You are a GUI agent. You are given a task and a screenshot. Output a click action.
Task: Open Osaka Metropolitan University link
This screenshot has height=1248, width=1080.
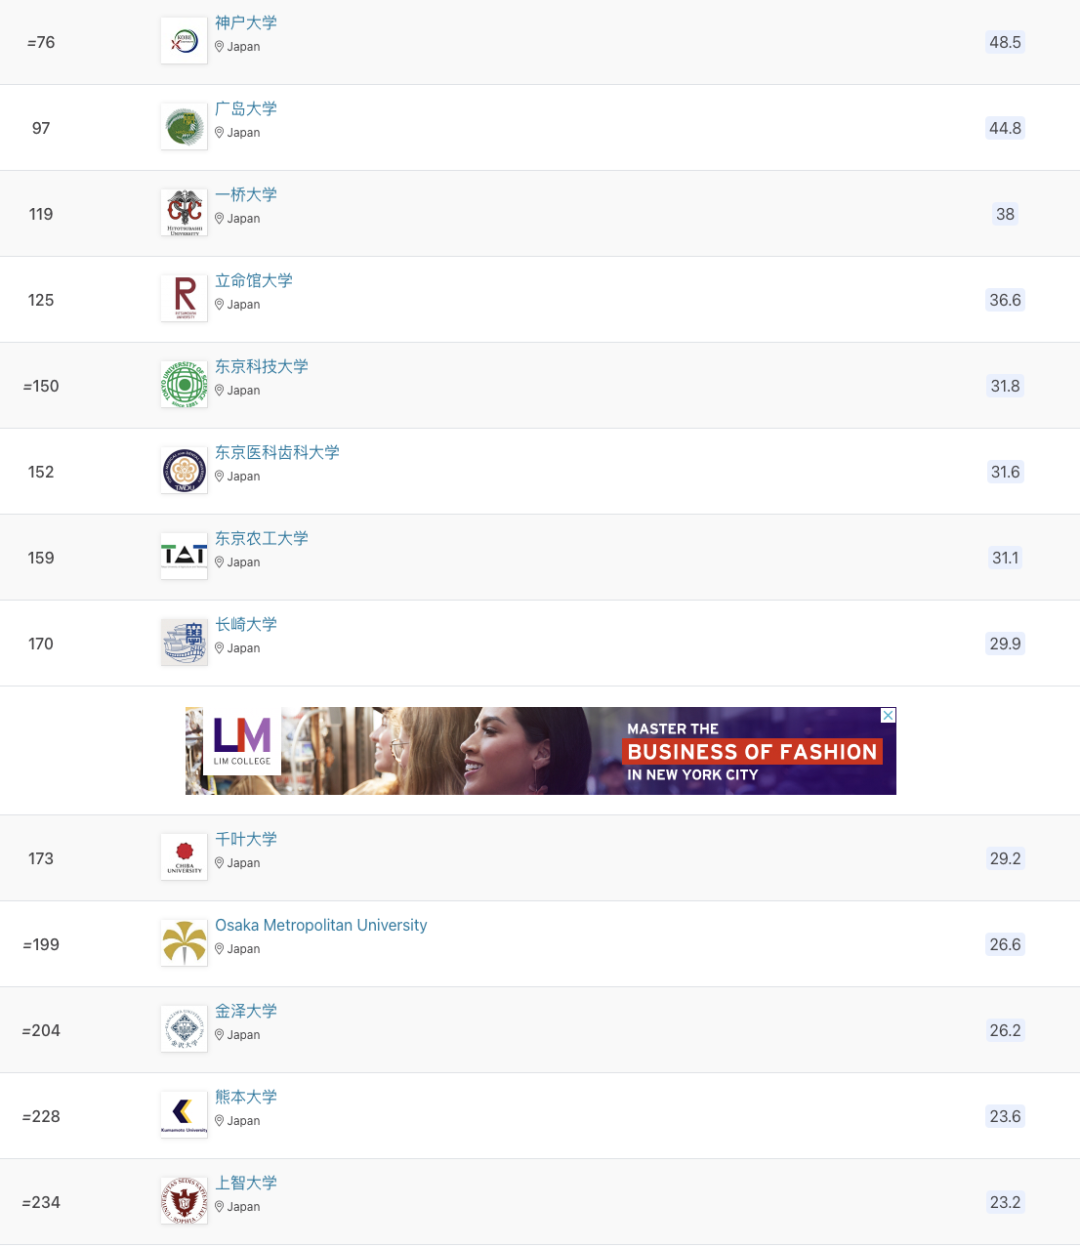(x=321, y=925)
